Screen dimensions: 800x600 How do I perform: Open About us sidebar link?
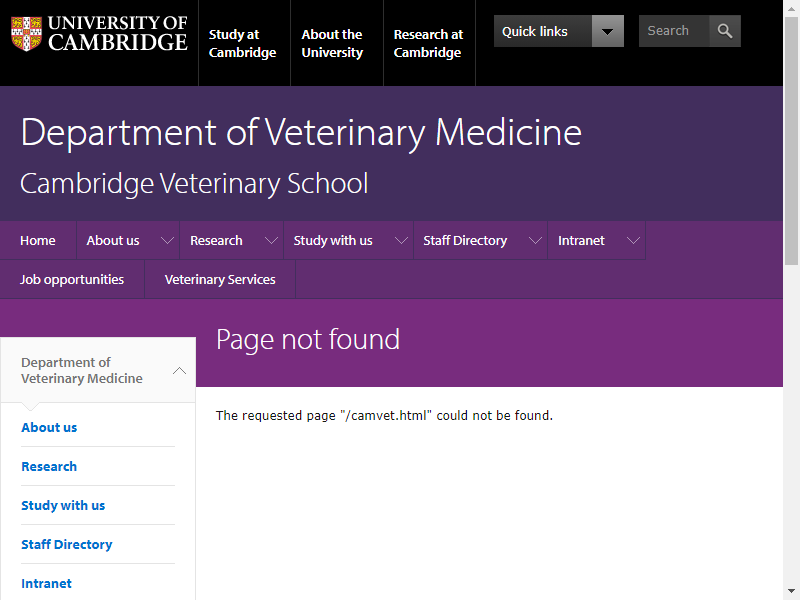[49, 428]
